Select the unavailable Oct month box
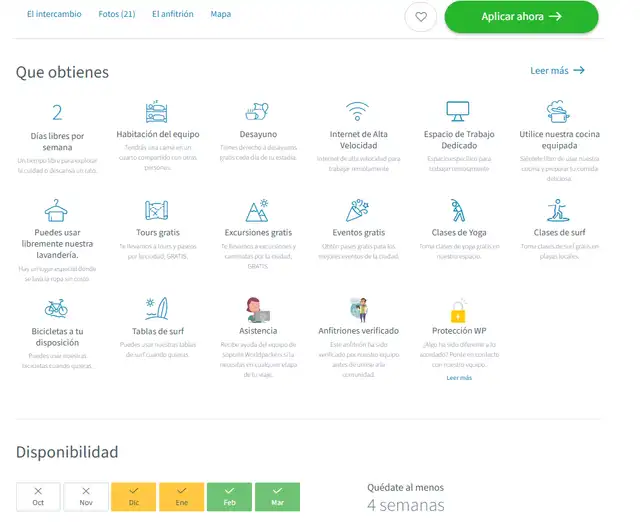This screenshot has height=522, width=640. 38,497
